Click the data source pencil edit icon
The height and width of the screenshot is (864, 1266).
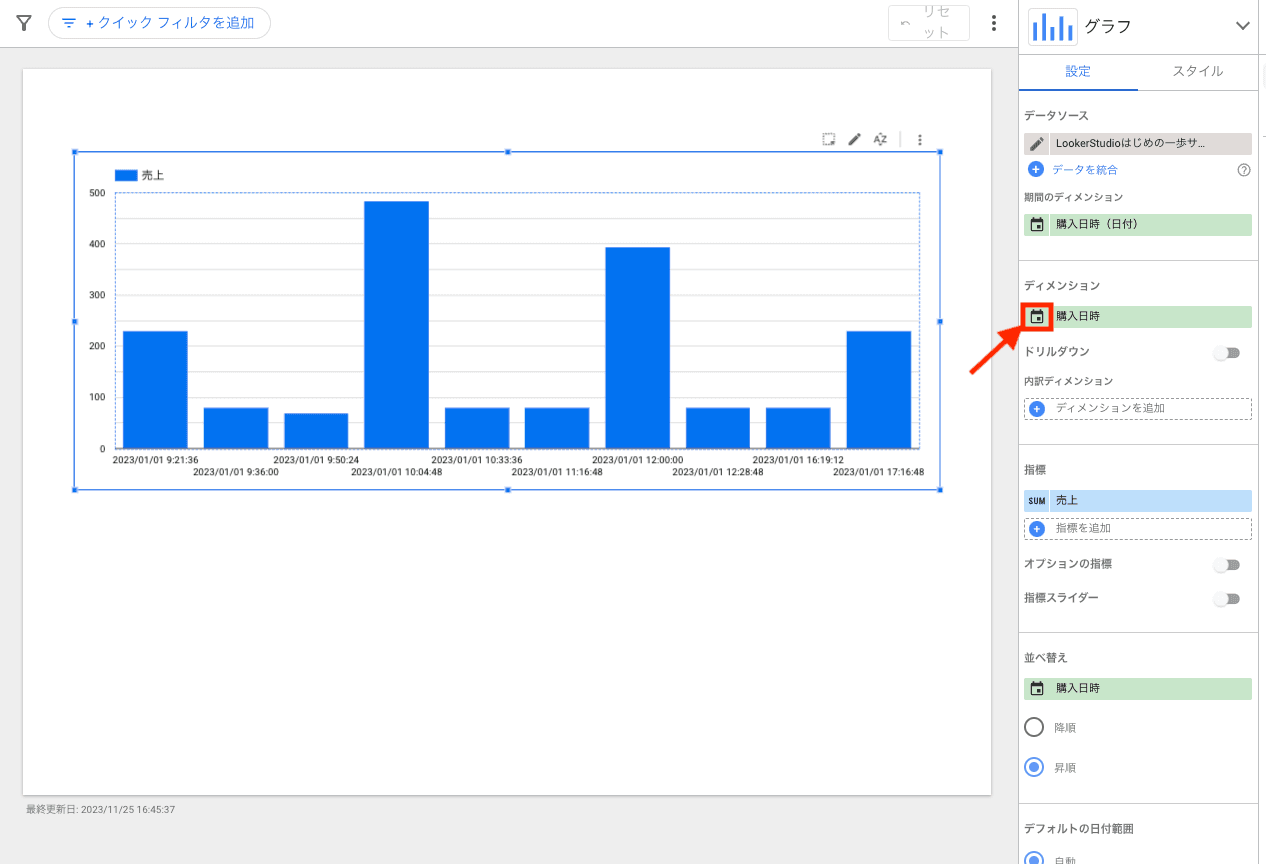pos(1037,144)
